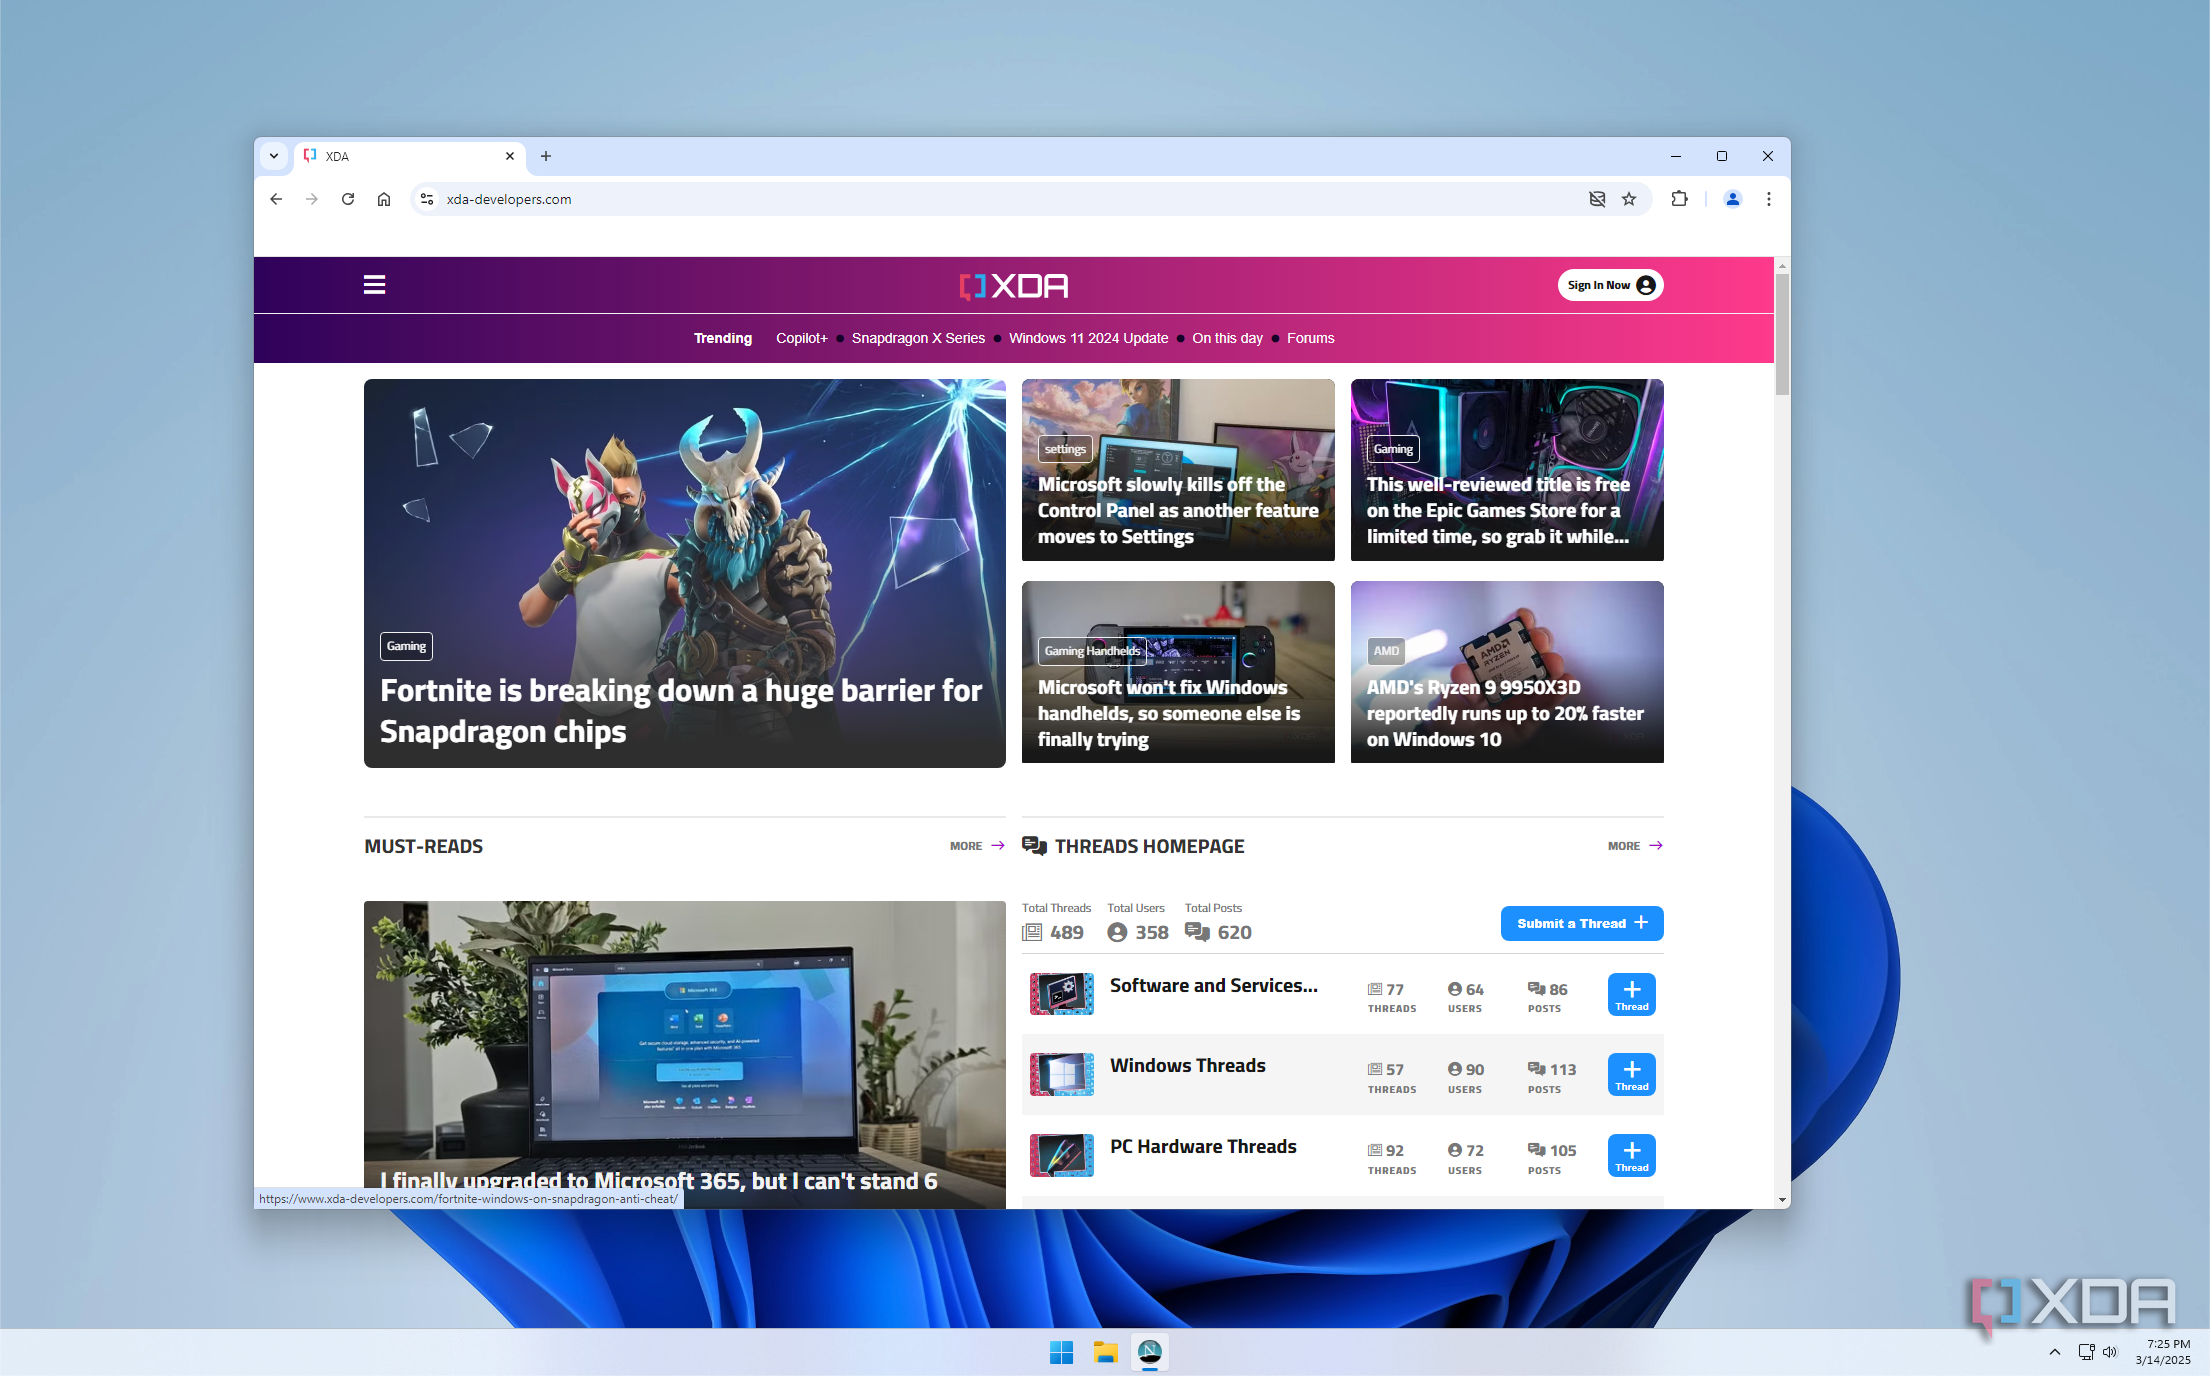Open browser home page icon
The height and width of the screenshot is (1376, 2210).
pos(384,199)
